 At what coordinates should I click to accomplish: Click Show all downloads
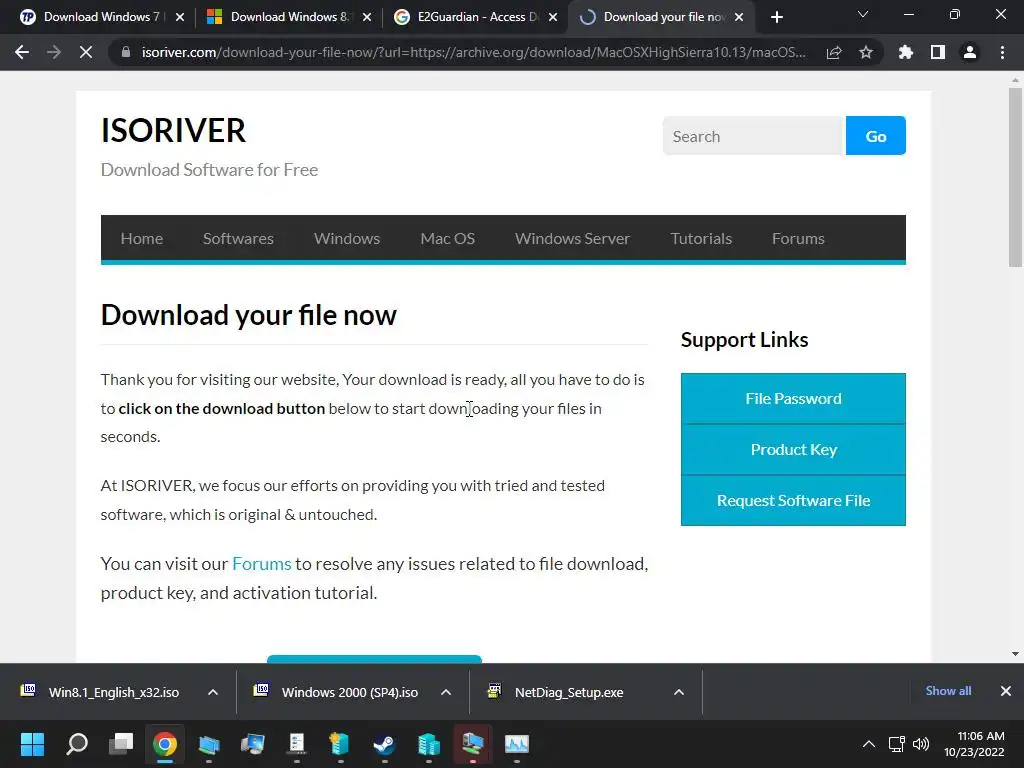948,691
